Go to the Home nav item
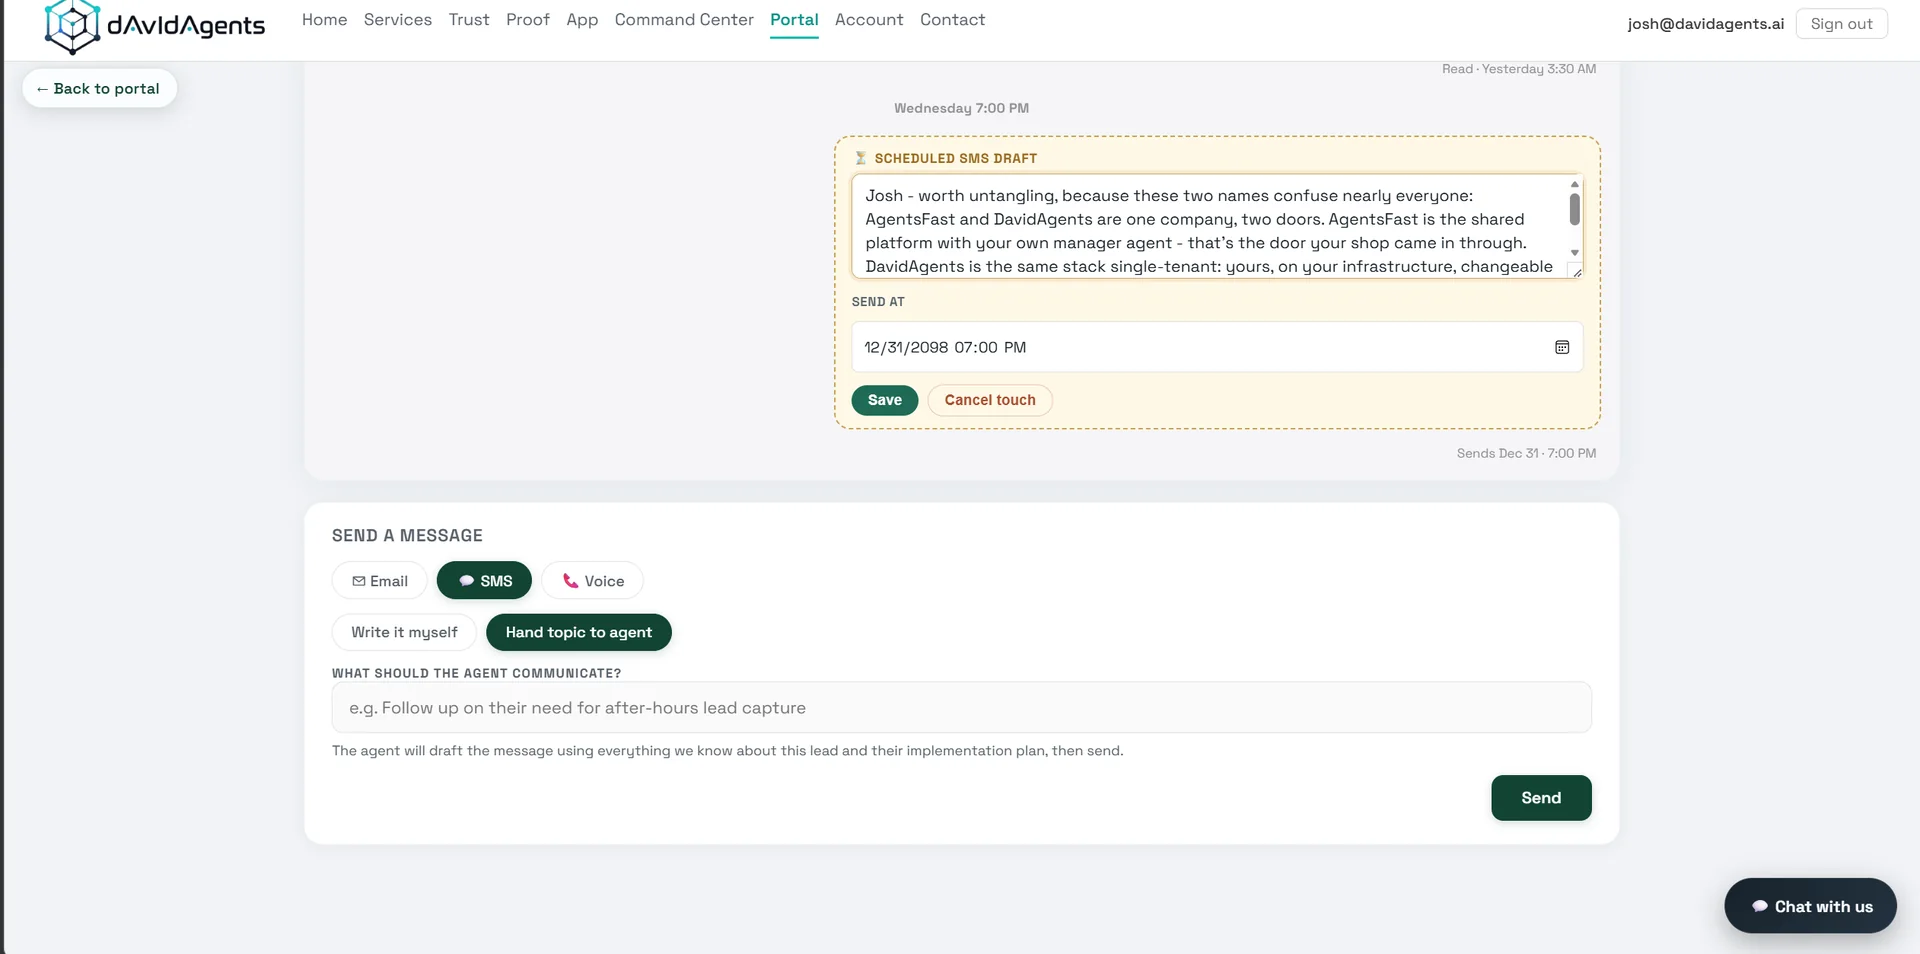Screen dimensions: 1920x954 pos(324,20)
